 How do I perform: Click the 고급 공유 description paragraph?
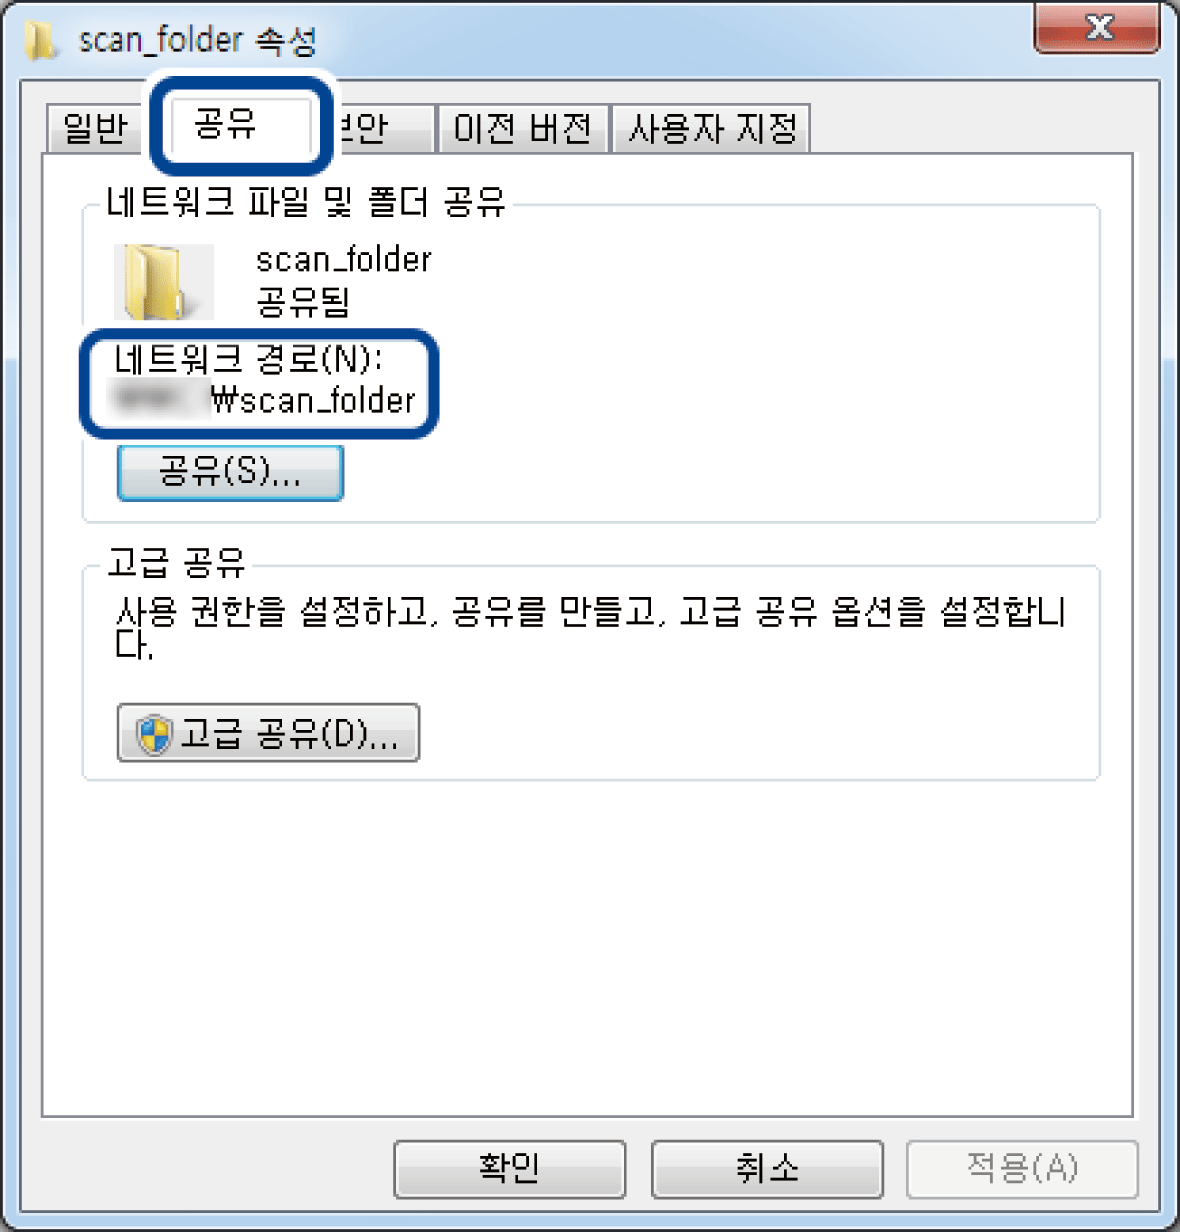coord(590,627)
